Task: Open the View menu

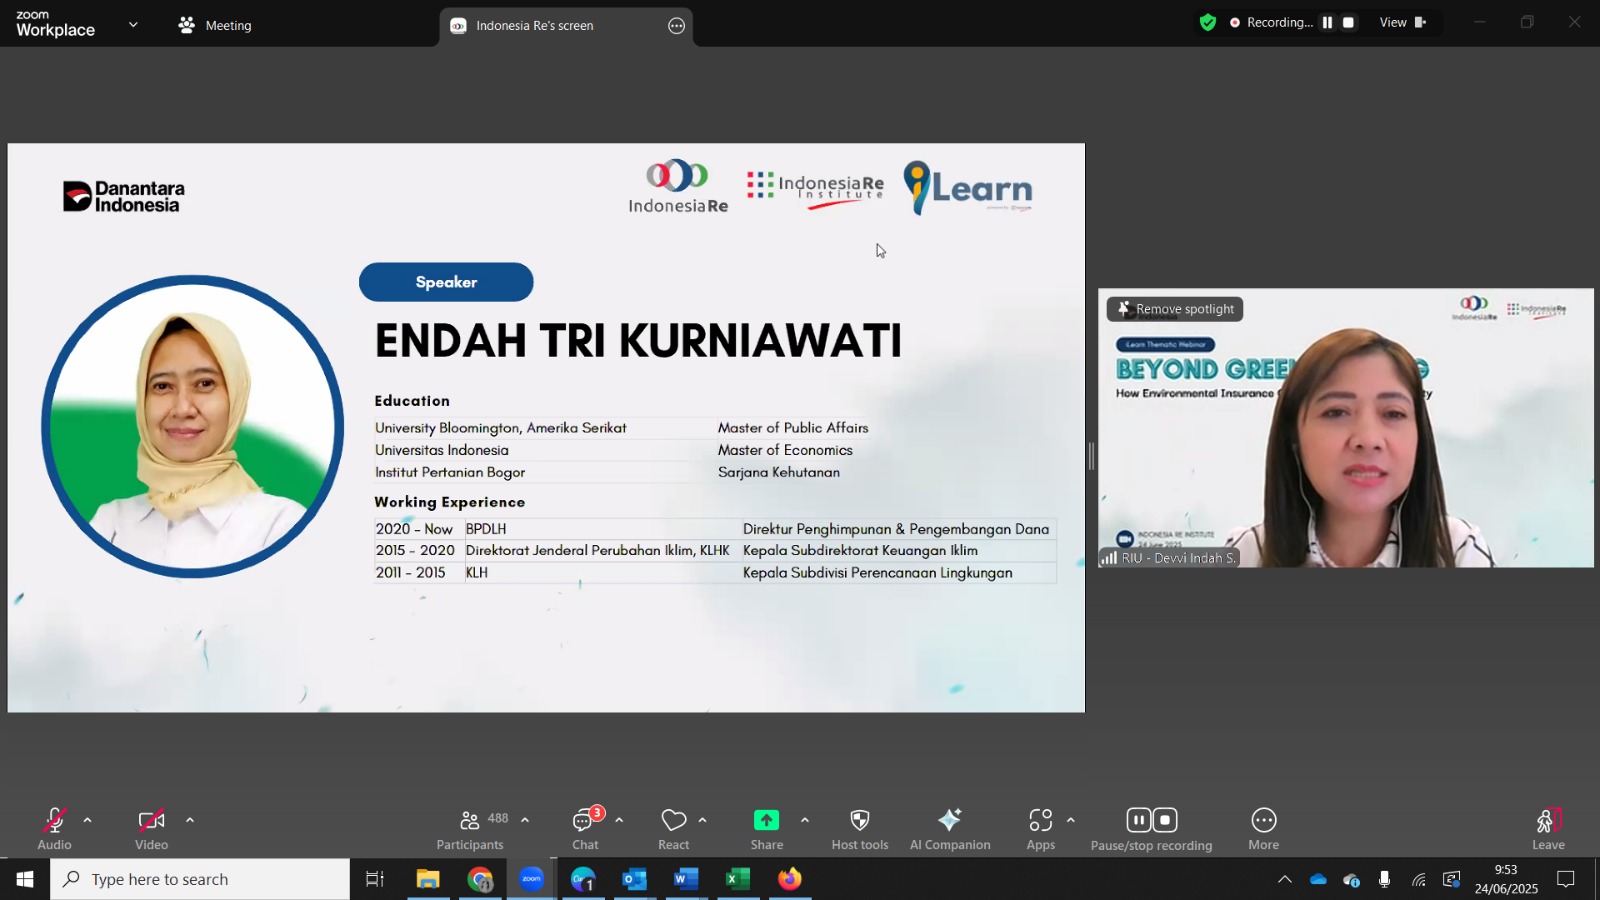Action: tap(1403, 23)
